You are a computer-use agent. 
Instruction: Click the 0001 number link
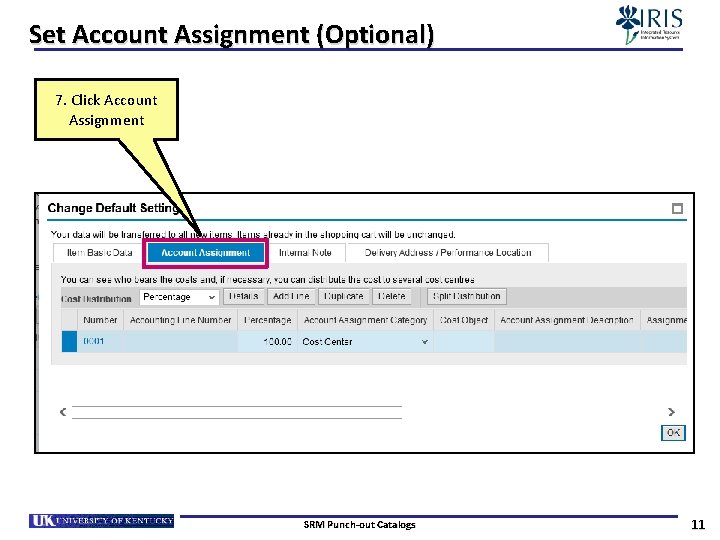[93, 341]
